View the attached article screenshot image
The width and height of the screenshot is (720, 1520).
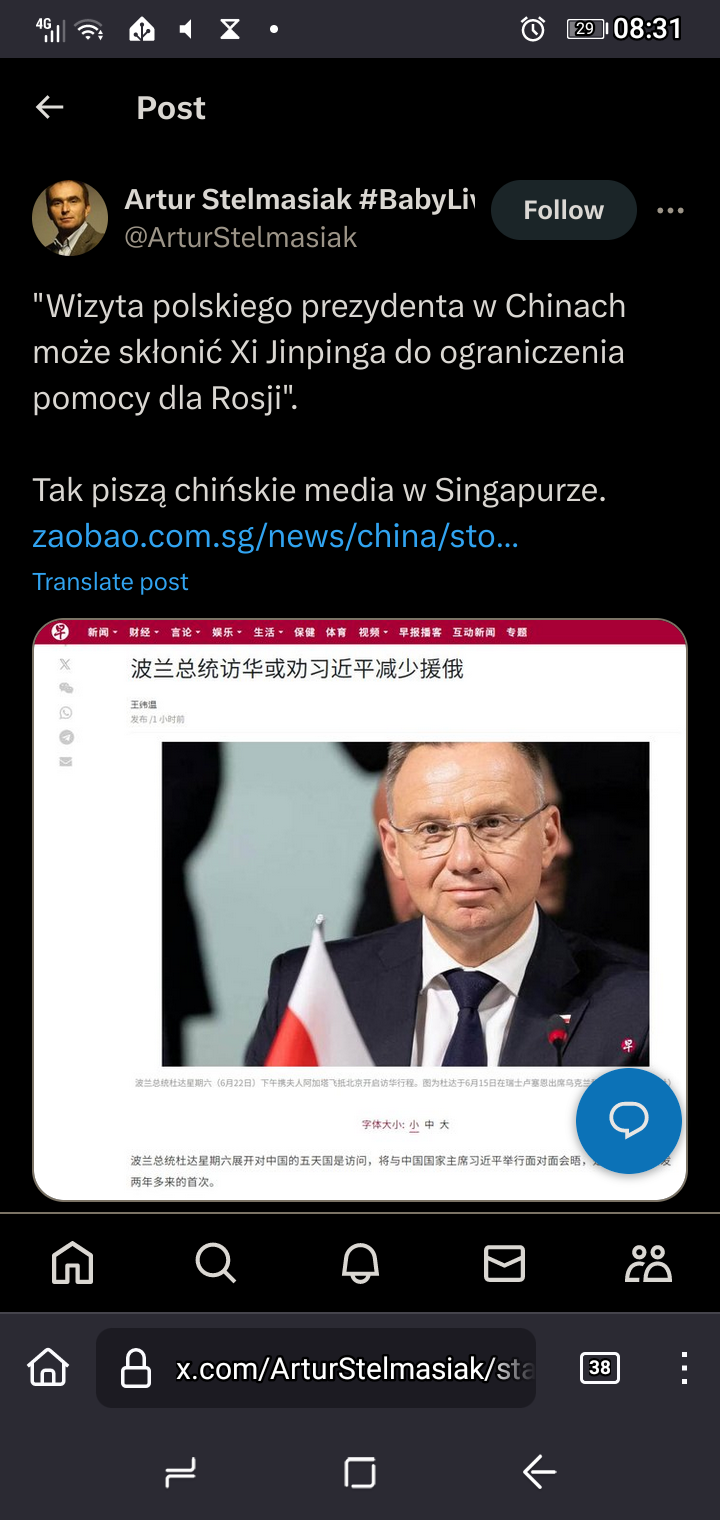[360, 910]
